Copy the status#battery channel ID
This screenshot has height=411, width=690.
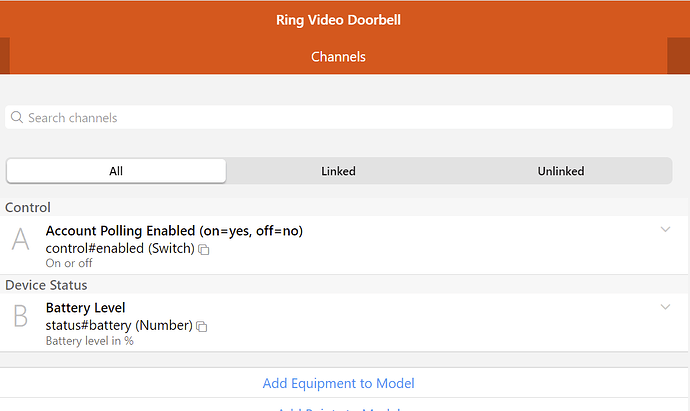click(201, 326)
